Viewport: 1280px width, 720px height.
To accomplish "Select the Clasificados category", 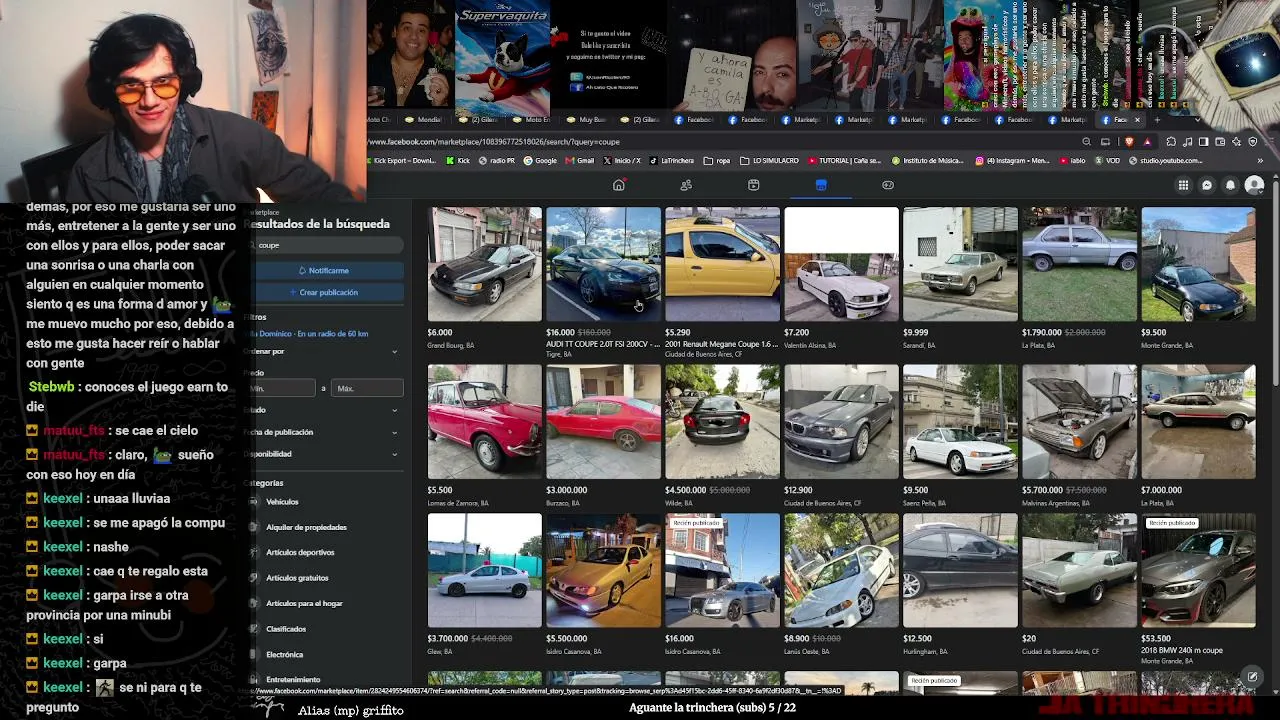I will click(286, 629).
